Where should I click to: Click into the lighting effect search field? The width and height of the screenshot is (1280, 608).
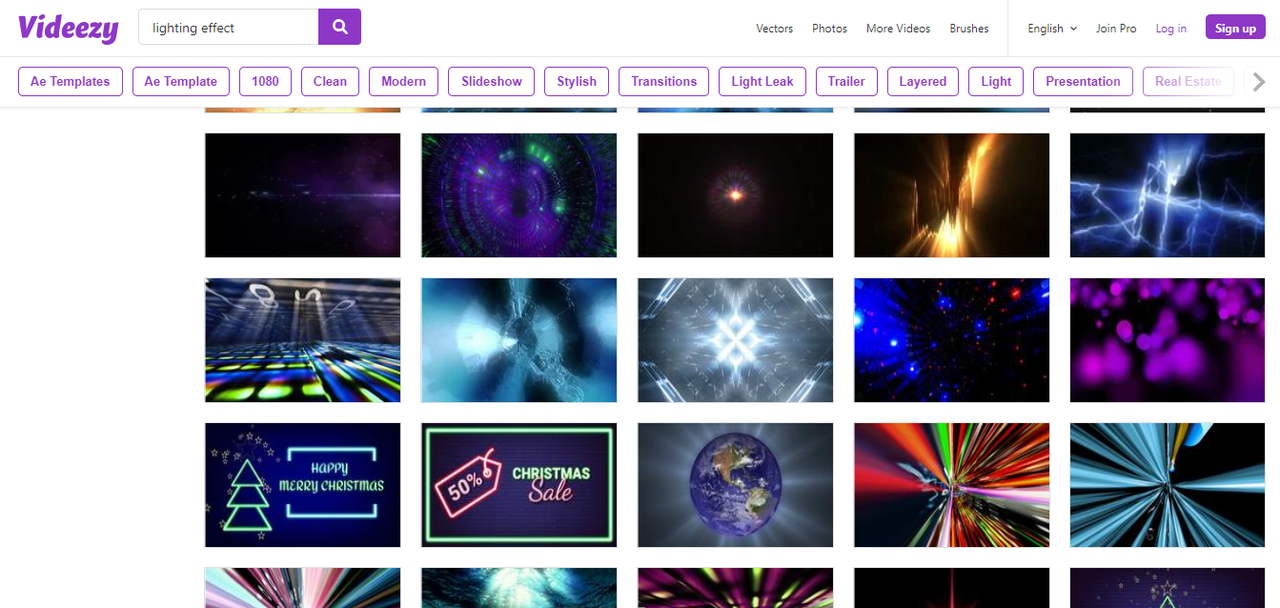(x=229, y=27)
